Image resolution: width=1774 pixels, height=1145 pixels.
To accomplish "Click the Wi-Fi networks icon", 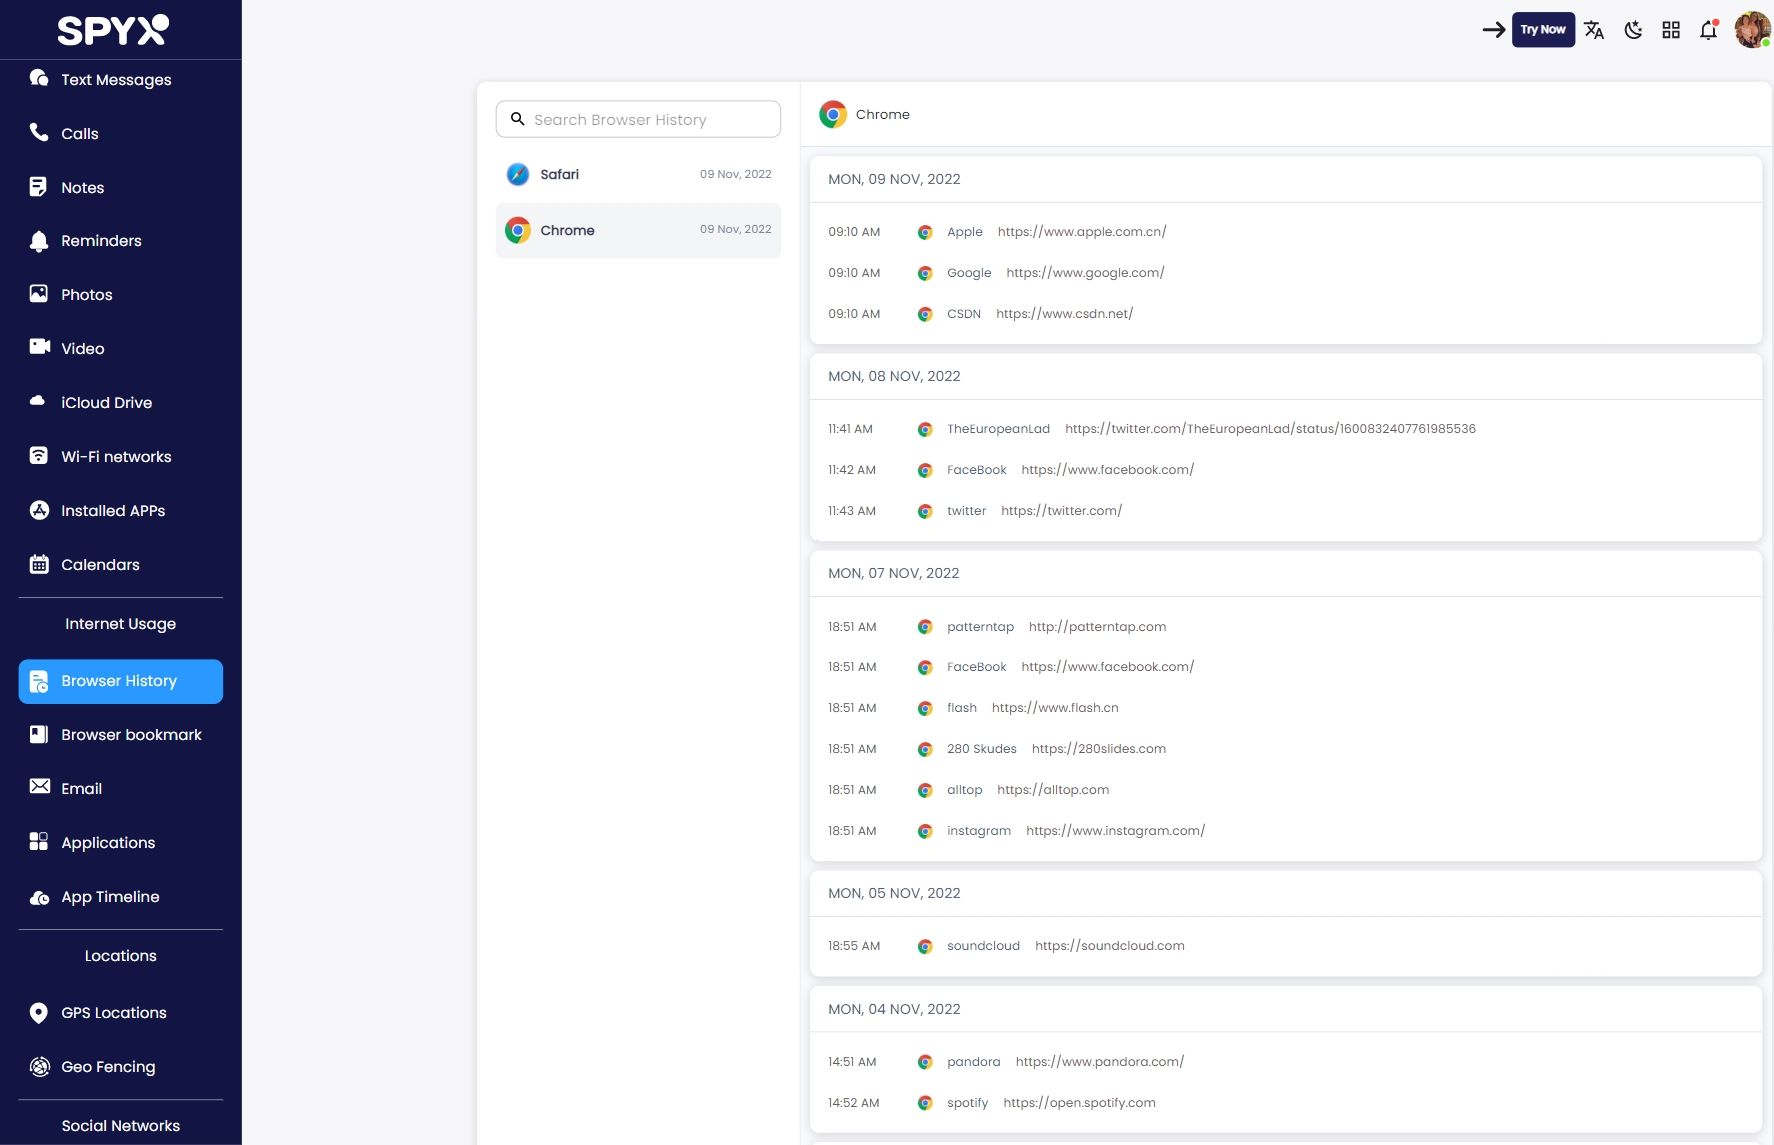I will [39, 455].
